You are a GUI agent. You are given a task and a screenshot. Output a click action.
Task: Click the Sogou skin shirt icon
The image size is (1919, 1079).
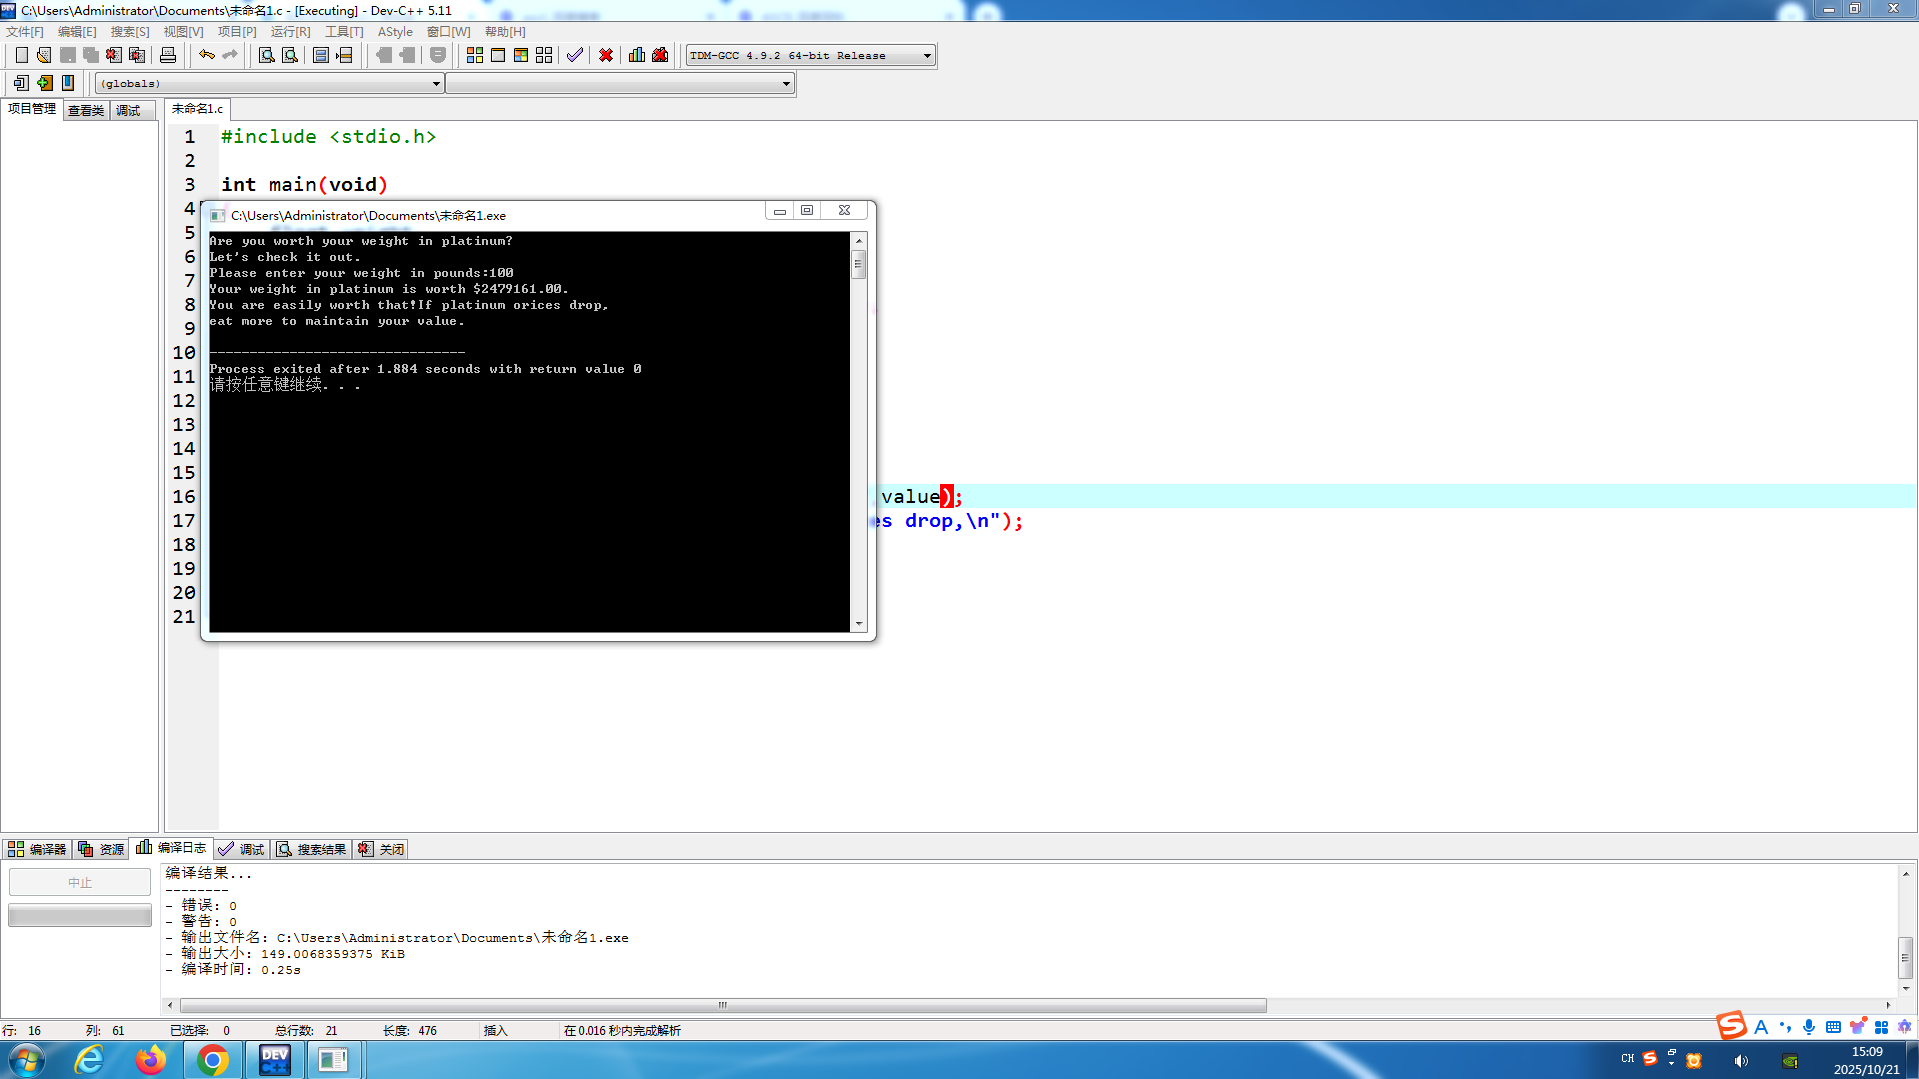[x=1857, y=1027]
